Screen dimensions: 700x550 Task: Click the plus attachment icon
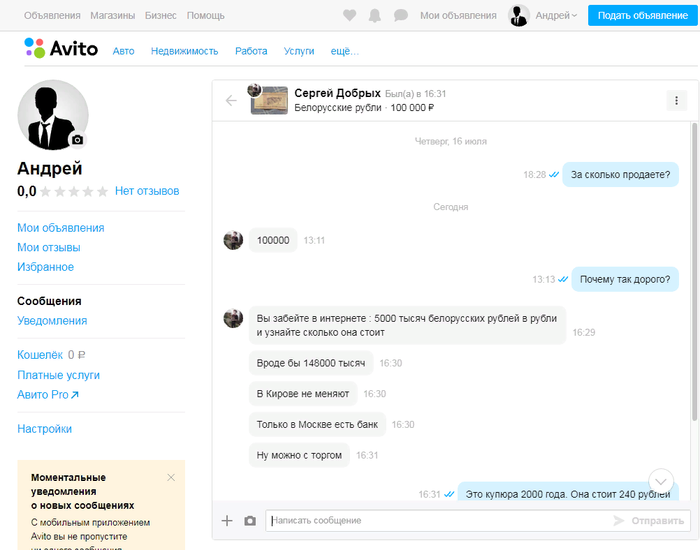click(227, 521)
